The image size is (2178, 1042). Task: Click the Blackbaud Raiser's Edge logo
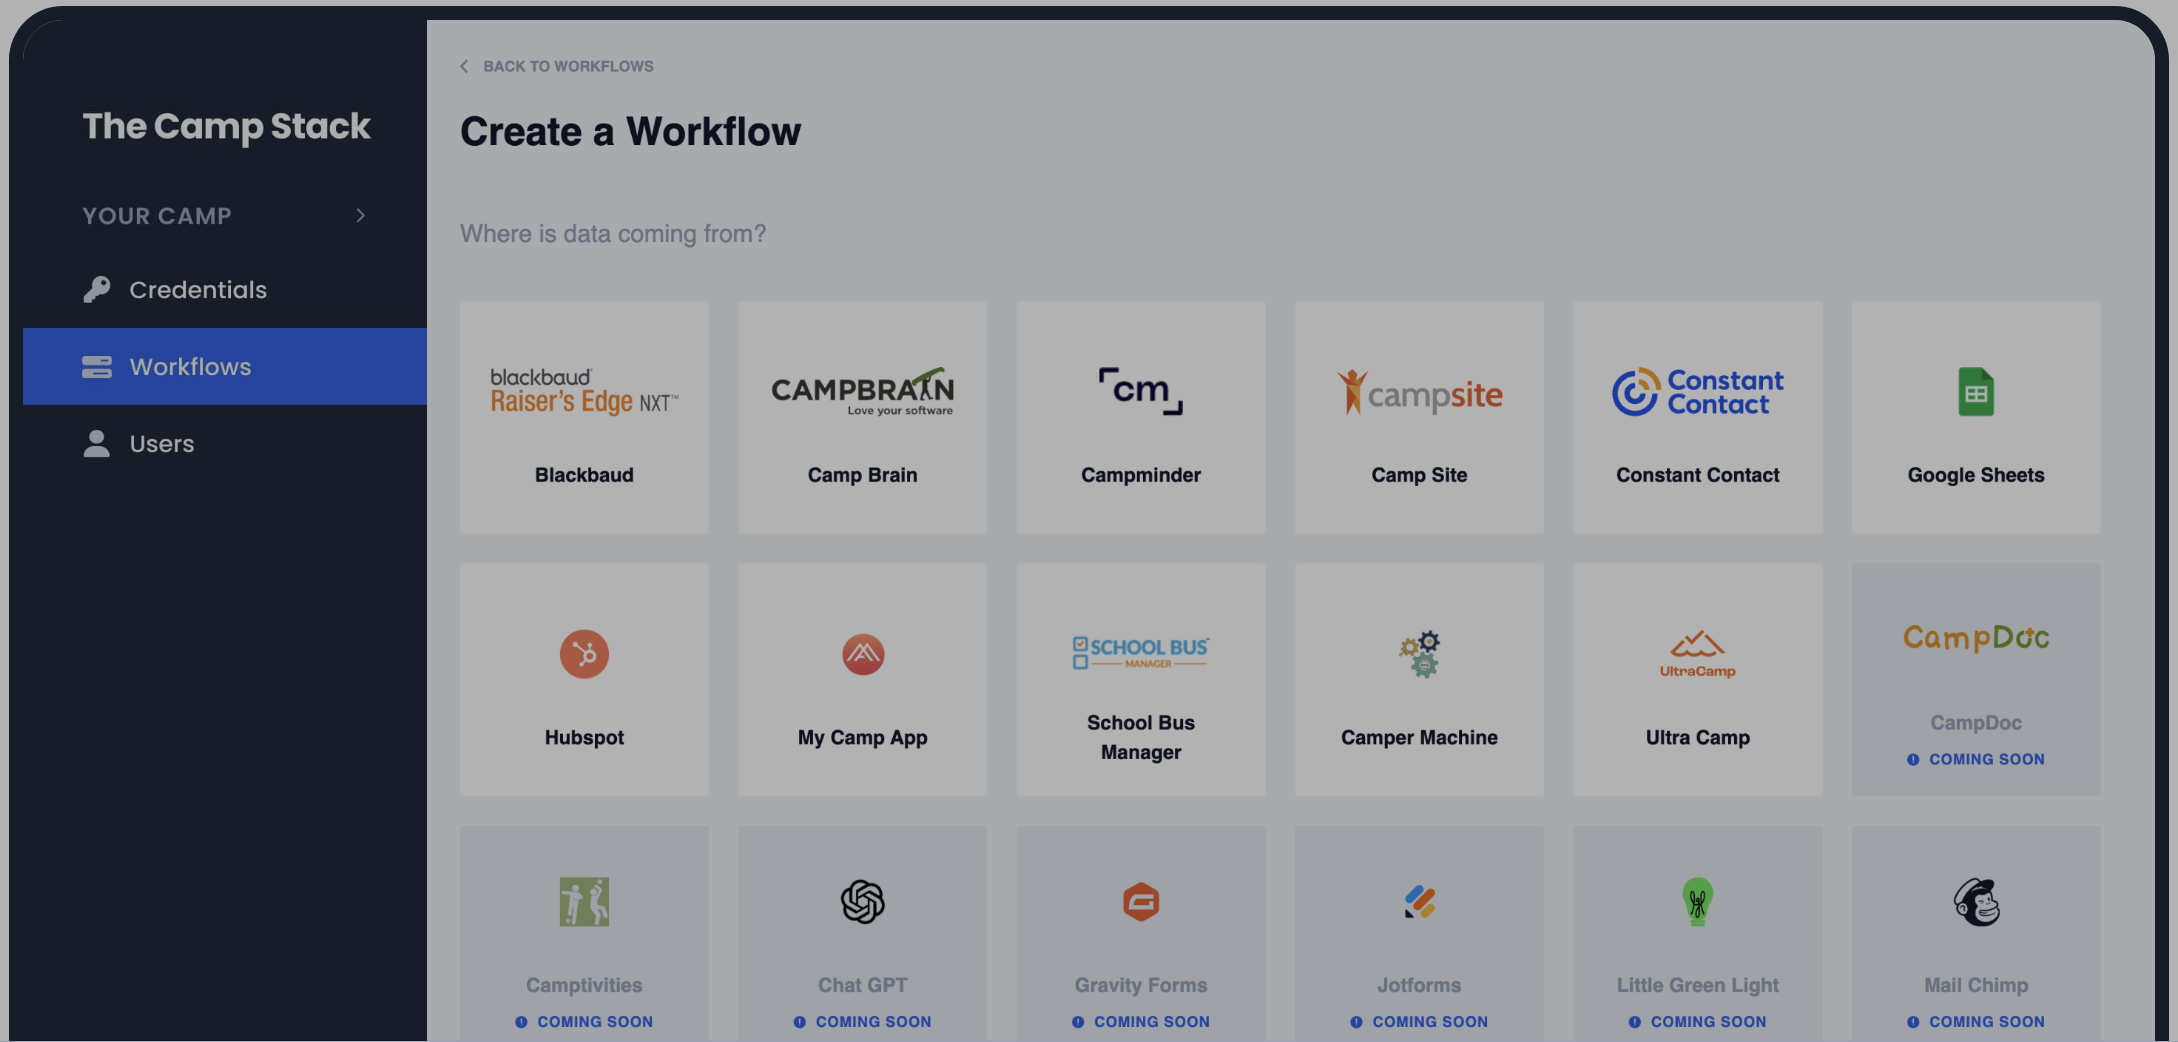[584, 392]
